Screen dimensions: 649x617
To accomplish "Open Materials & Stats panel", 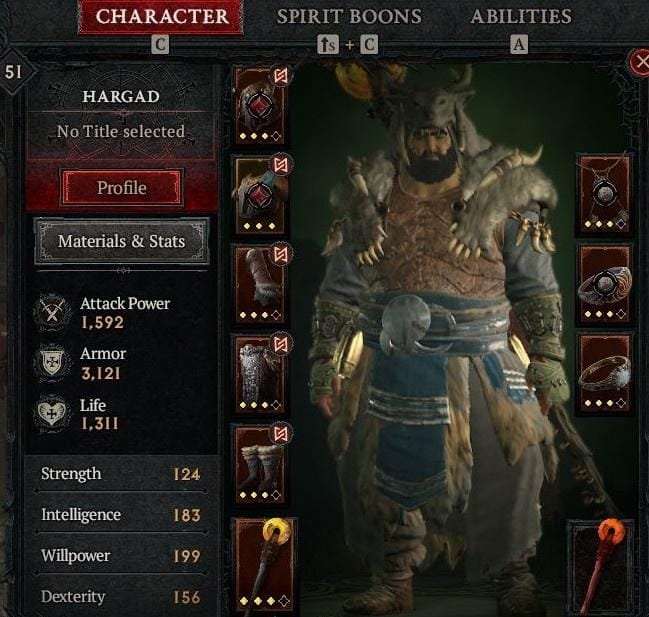I will click(122, 241).
